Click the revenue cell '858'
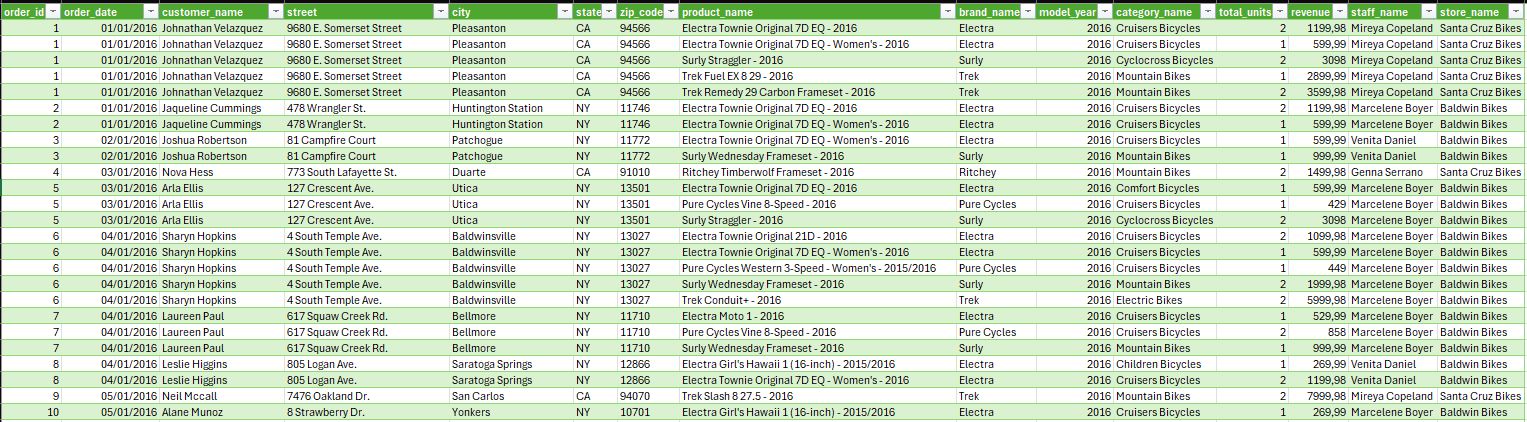This screenshot has width=1527, height=422. pos(1318,332)
